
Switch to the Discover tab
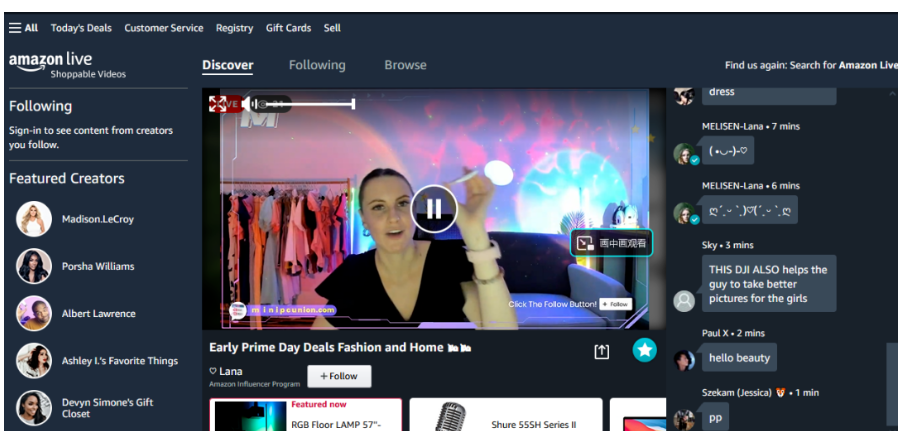point(227,66)
